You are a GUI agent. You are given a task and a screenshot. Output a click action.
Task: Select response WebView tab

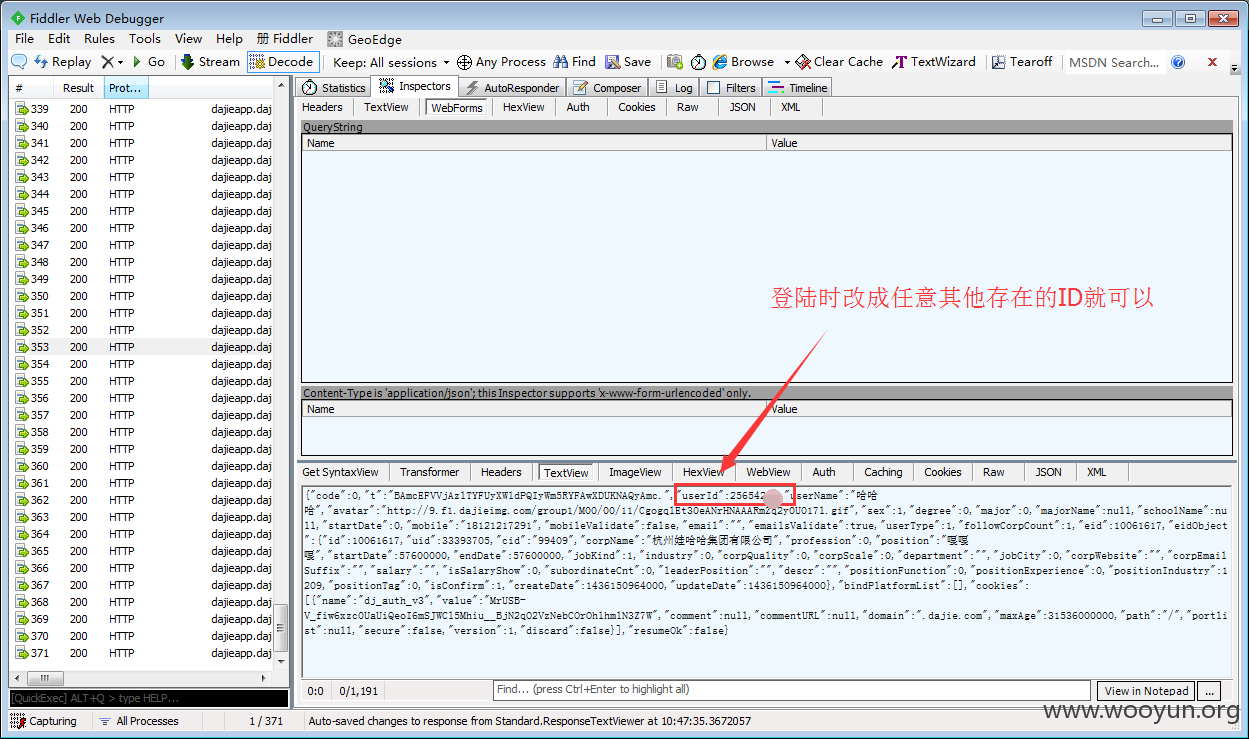pos(768,472)
